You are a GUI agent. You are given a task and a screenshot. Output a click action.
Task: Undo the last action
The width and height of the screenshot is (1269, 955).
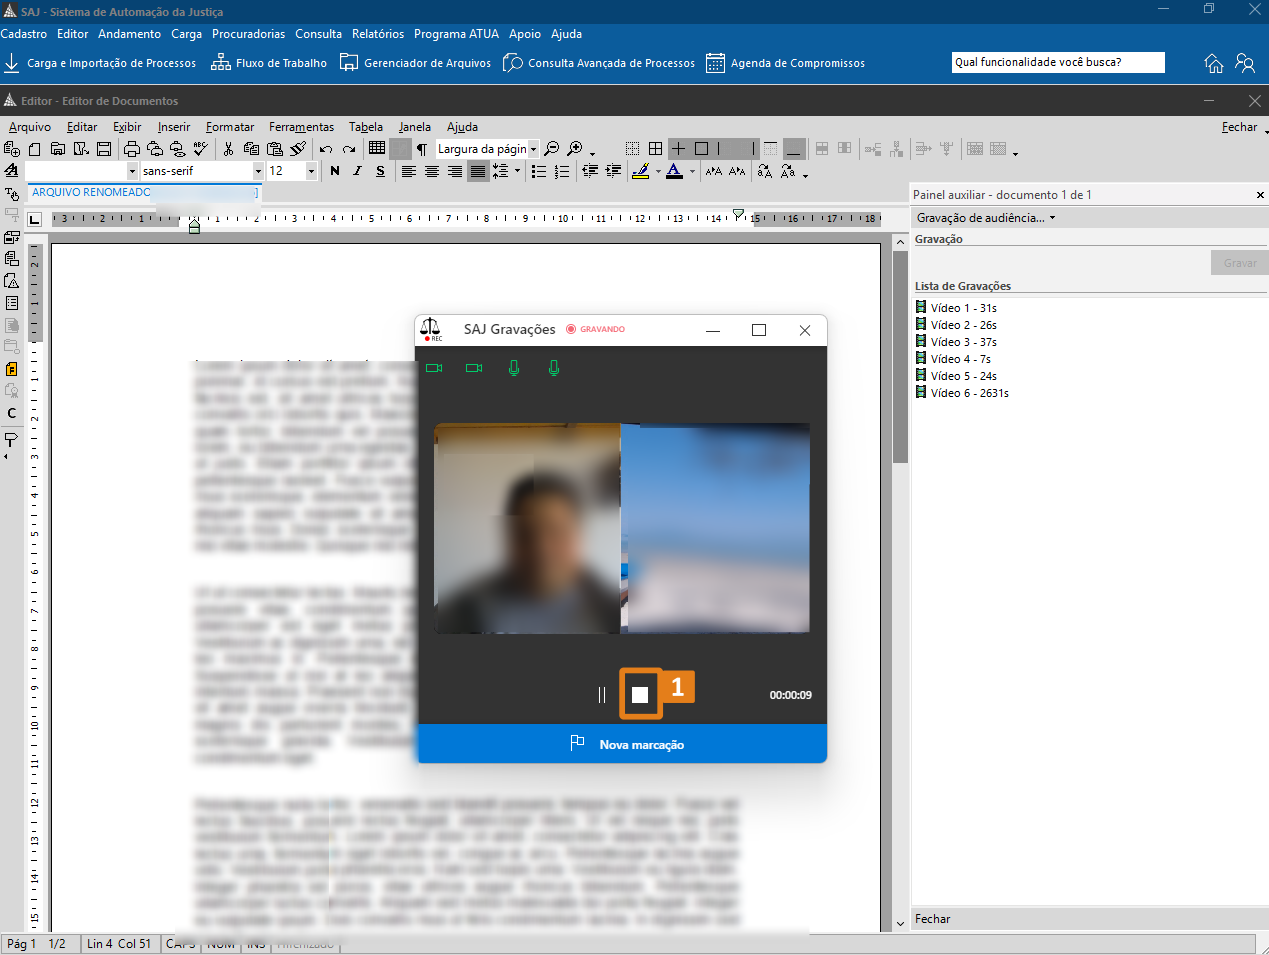pyautogui.click(x=326, y=149)
